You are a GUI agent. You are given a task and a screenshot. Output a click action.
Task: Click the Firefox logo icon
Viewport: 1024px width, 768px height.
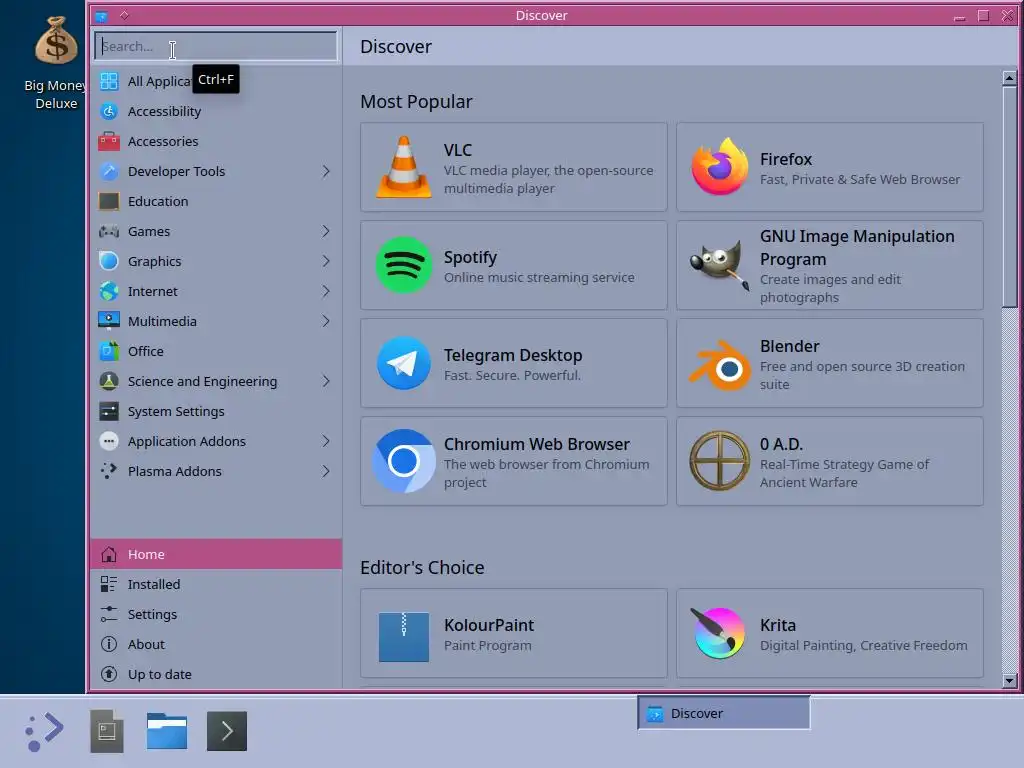point(720,167)
